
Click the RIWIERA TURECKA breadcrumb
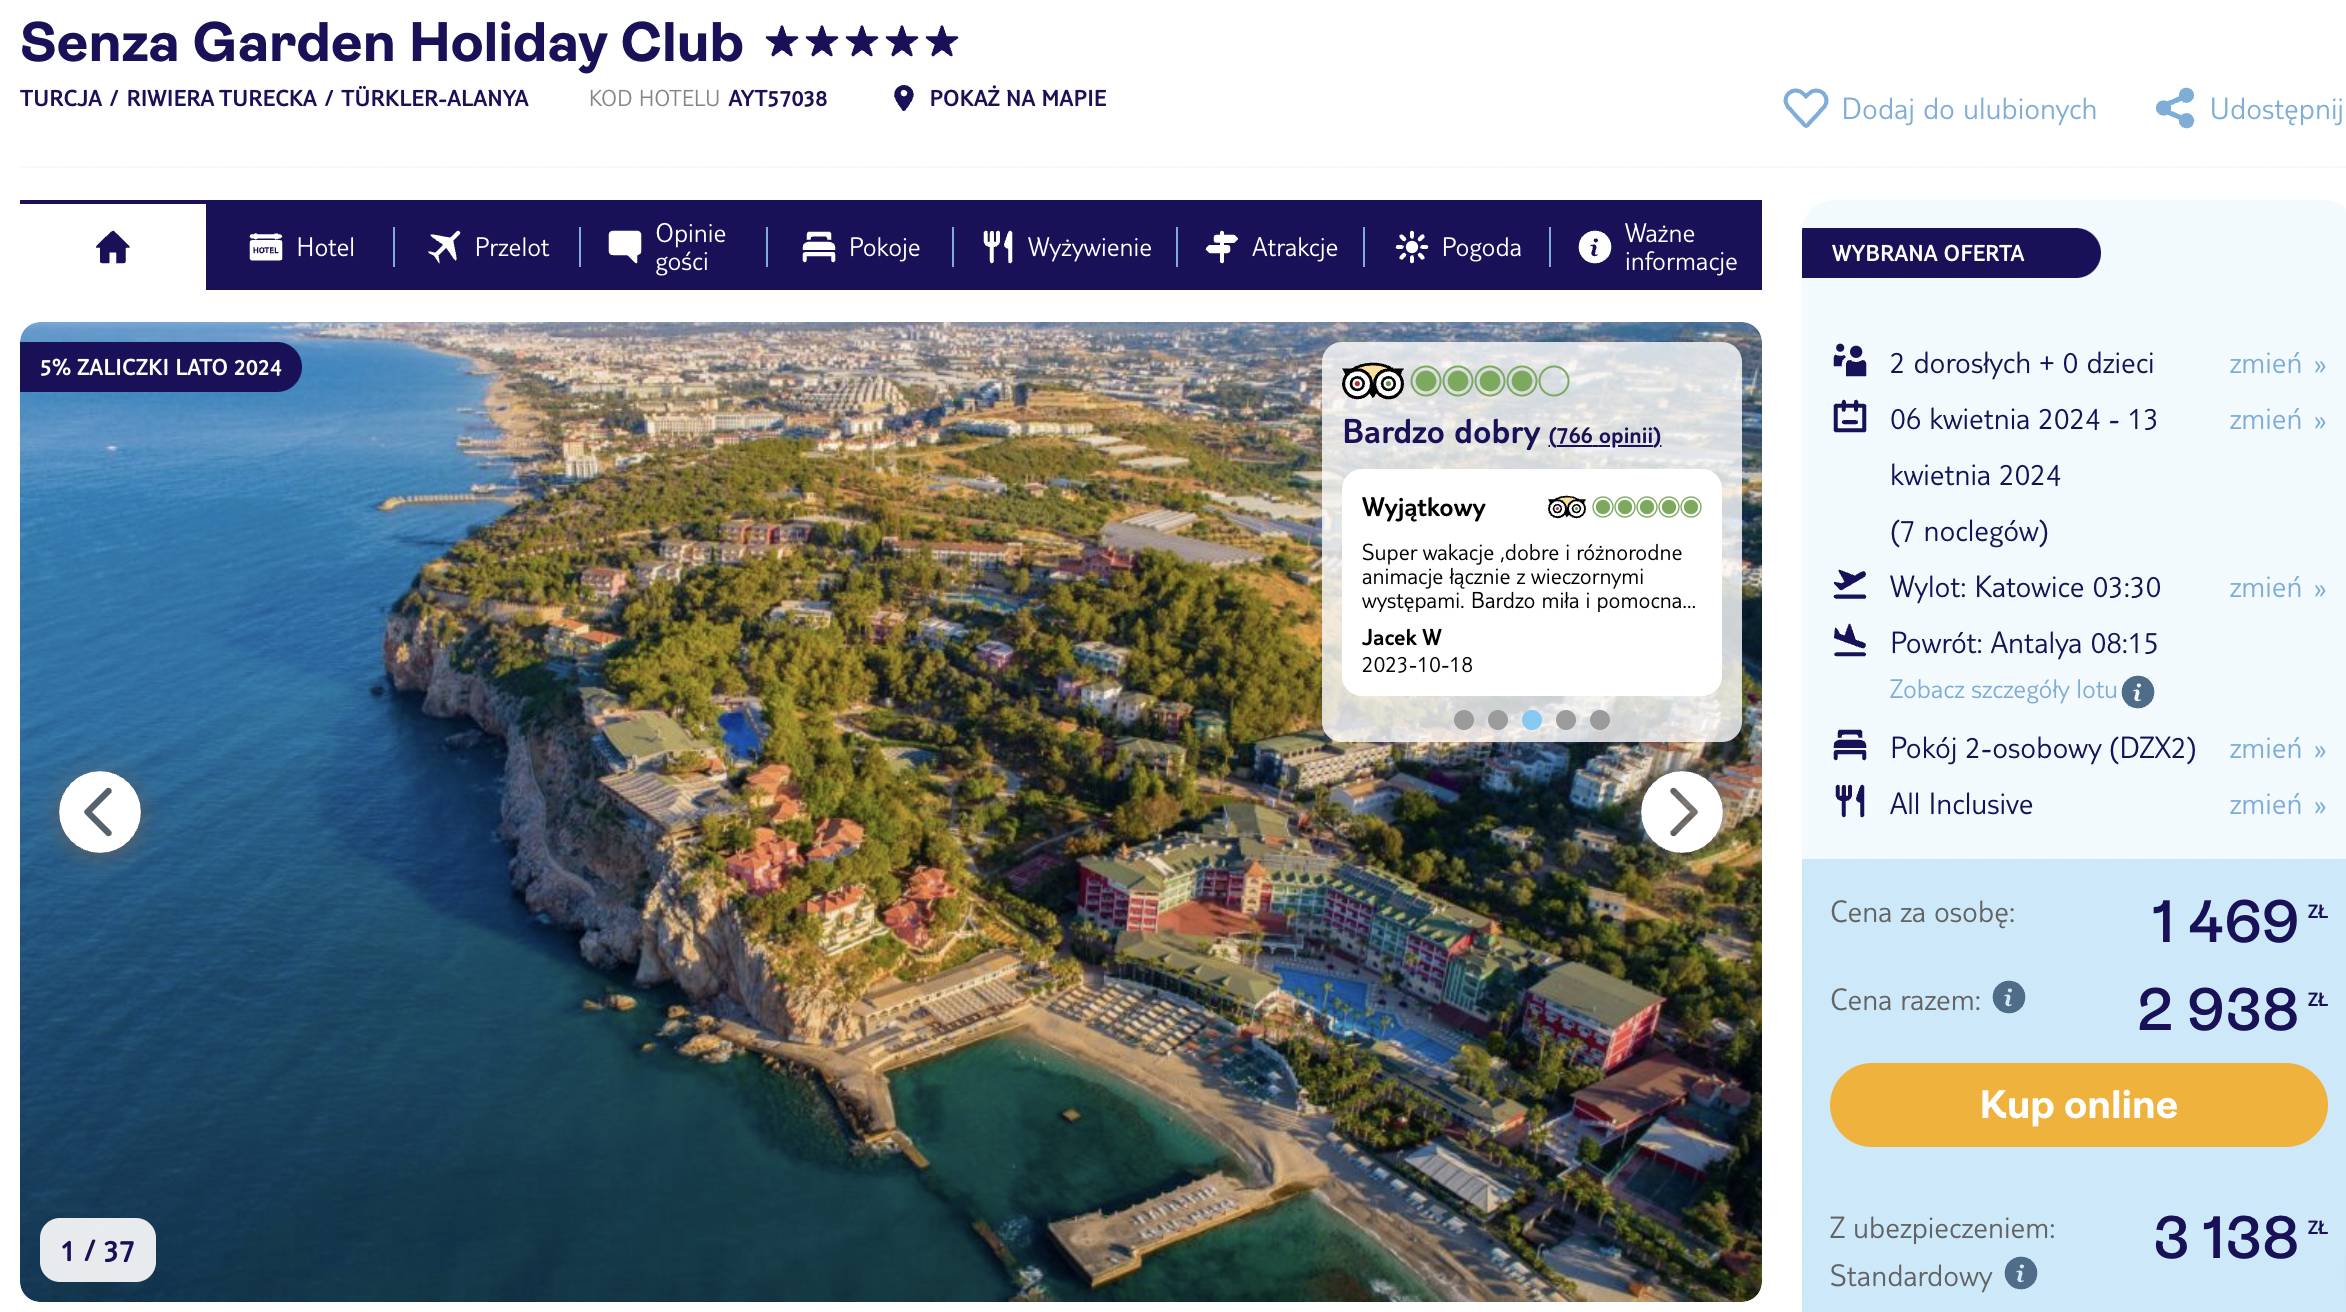tap(221, 98)
